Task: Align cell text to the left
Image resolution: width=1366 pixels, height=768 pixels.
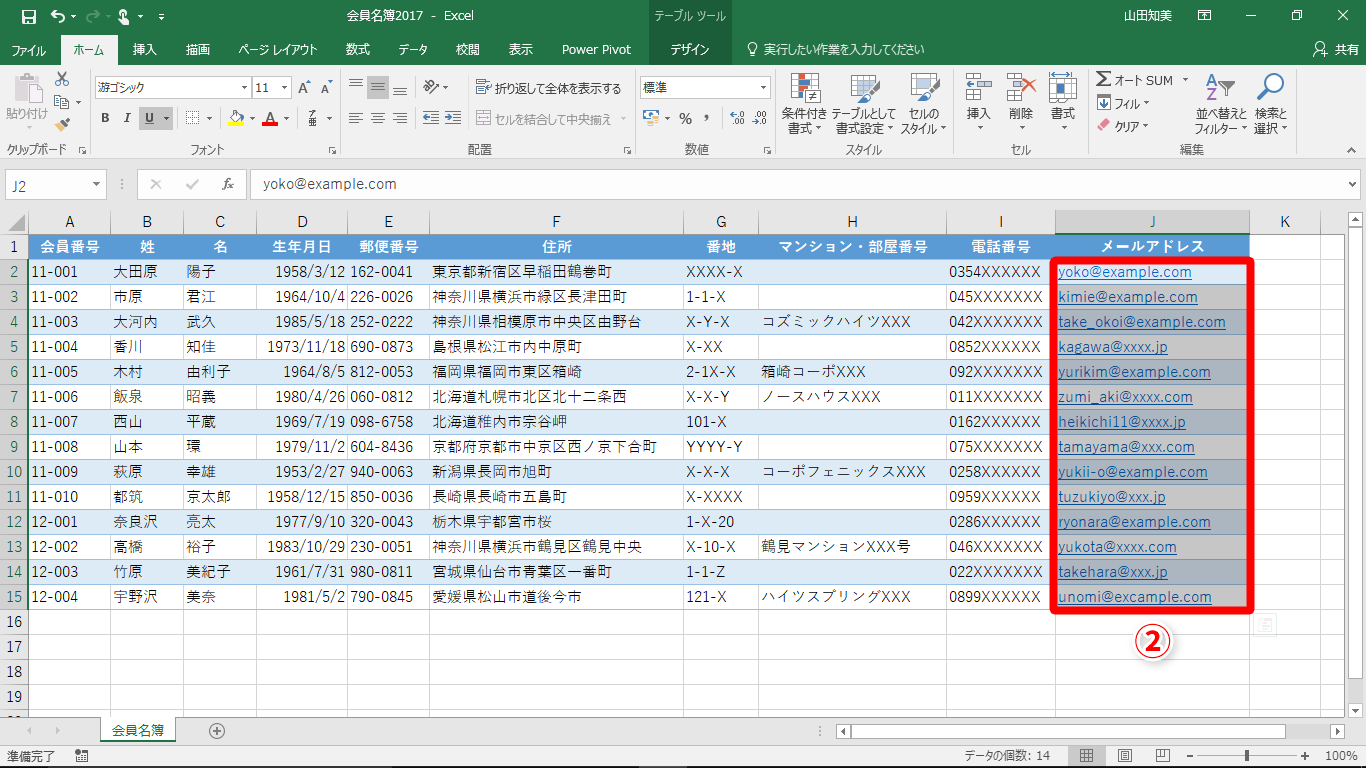Action: pyautogui.click(x=356, y=118)
